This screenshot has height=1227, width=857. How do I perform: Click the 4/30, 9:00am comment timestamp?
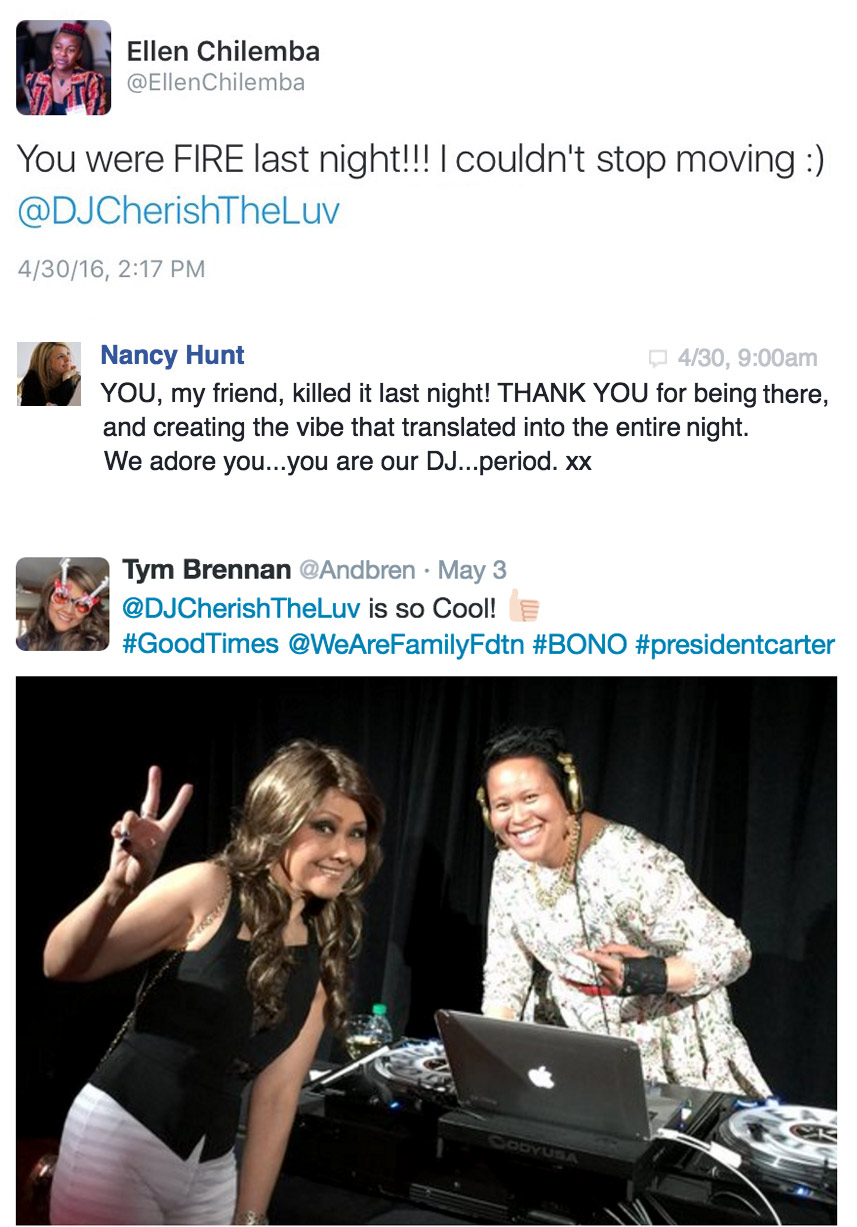[747, 358]
